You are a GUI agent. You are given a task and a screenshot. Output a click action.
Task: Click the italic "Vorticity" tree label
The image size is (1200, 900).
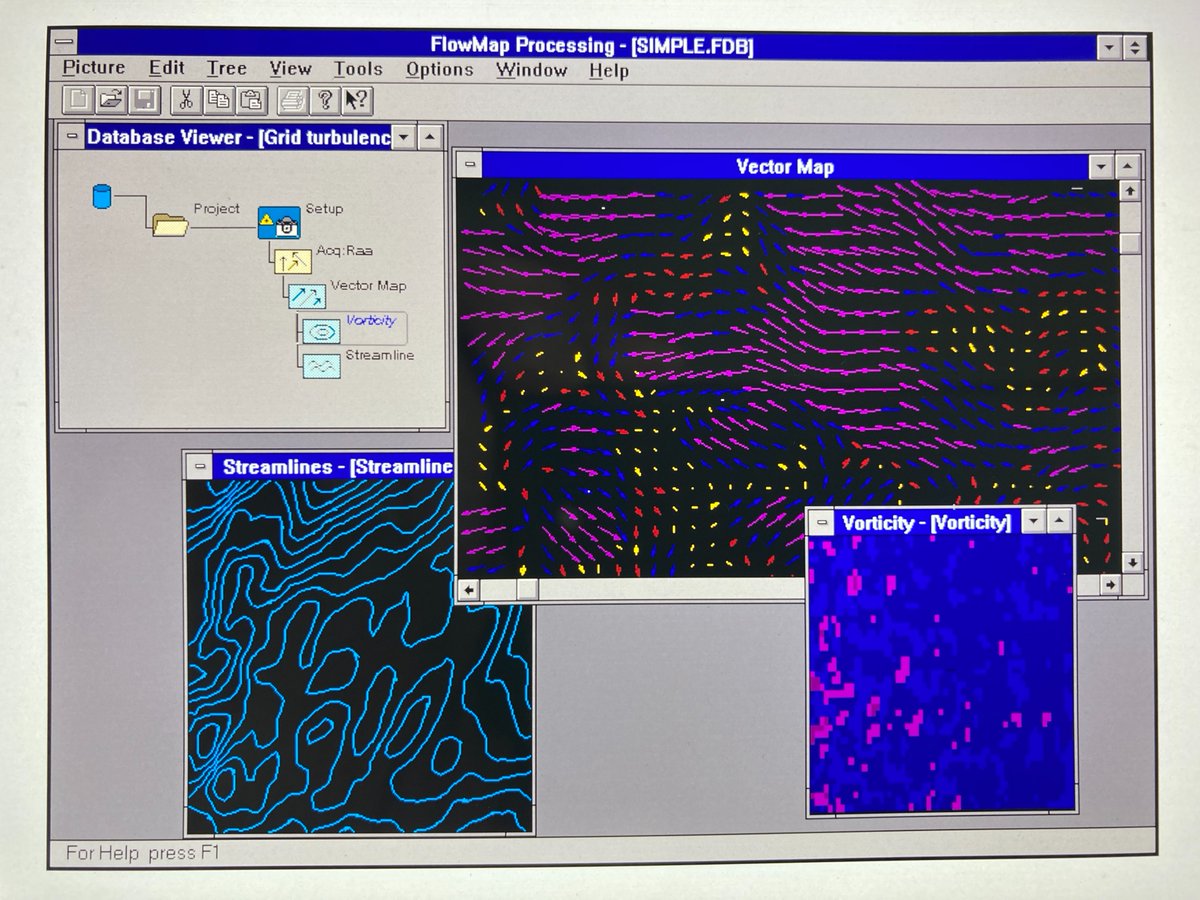tap(371, 321)
